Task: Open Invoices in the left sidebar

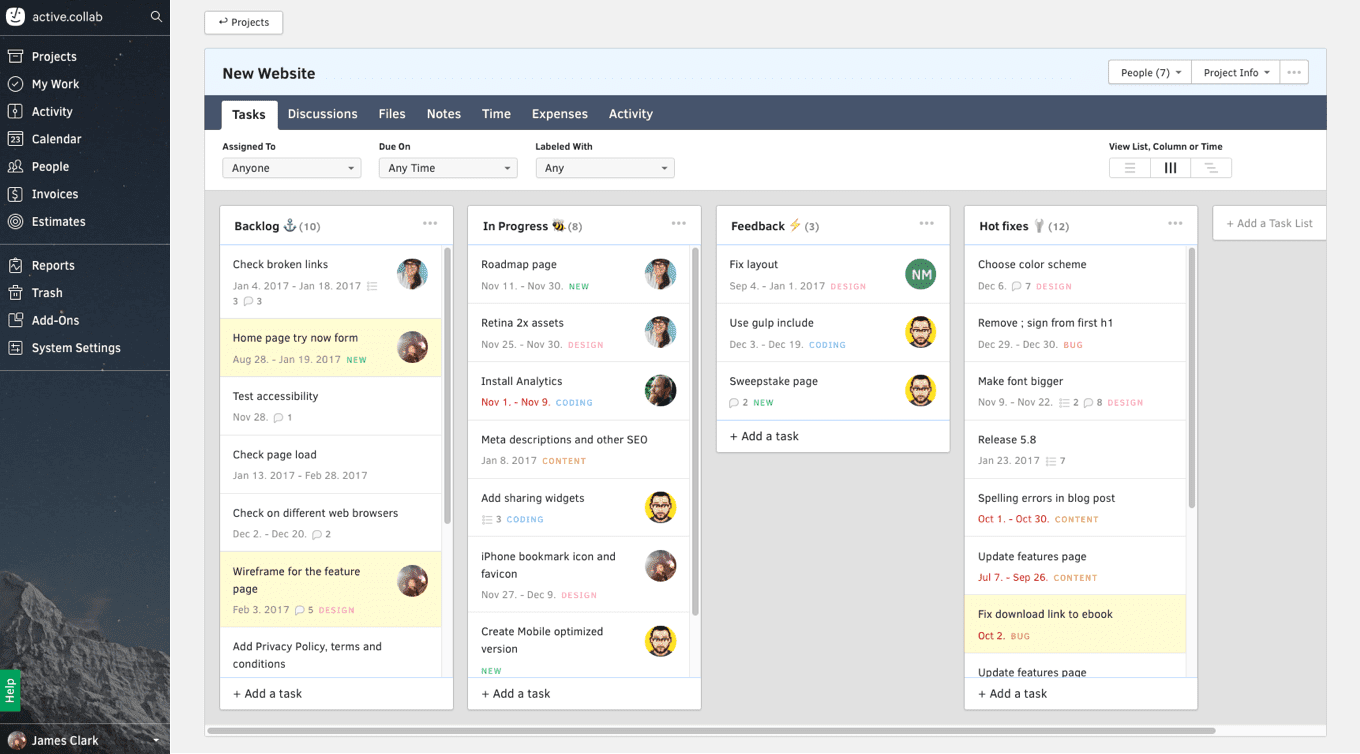Action: pyautogui.click(x=54, y=194)
